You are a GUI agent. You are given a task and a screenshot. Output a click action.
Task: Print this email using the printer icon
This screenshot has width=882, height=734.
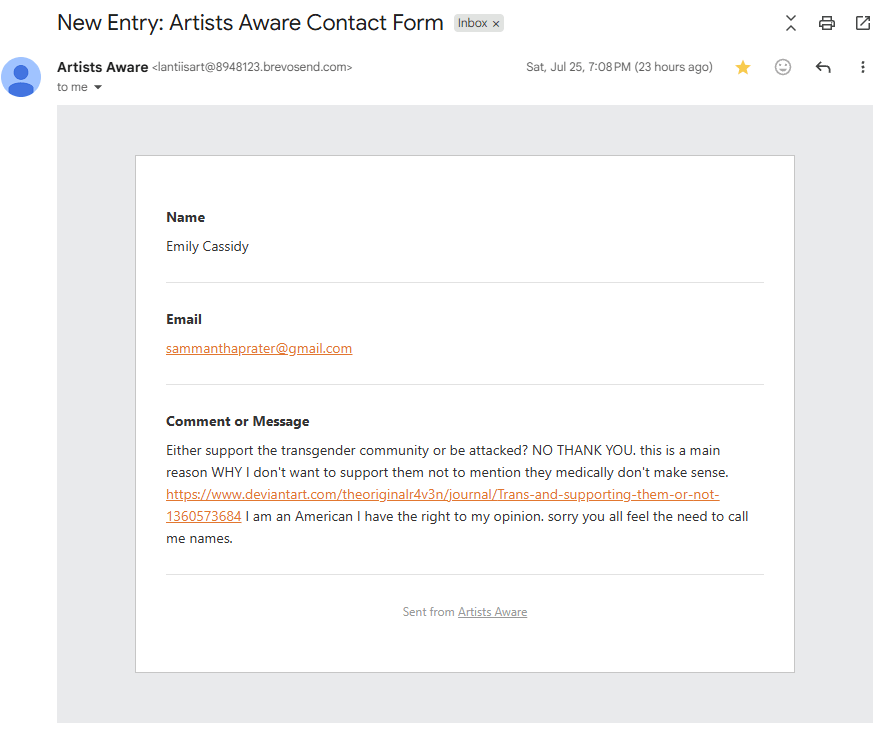pos(826,23)
